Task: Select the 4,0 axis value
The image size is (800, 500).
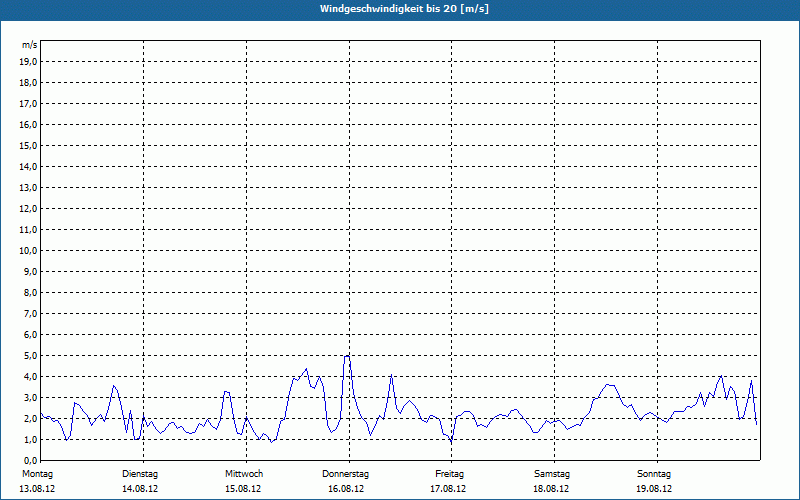Action: [31, 377]
